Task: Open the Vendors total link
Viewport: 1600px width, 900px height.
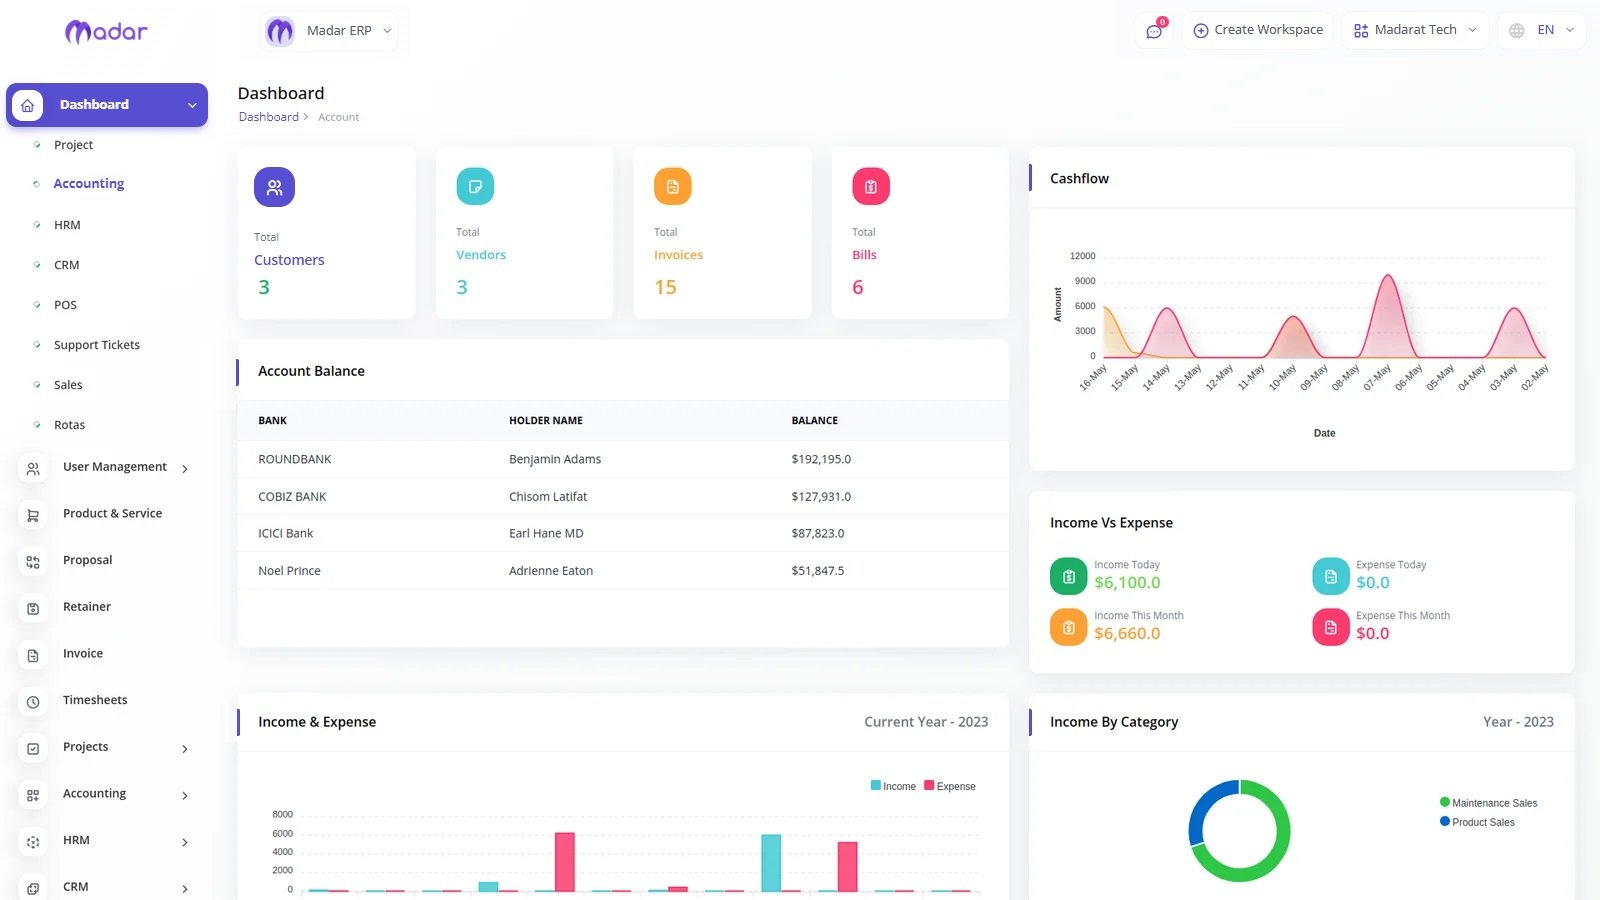Action: (x=481, y=255)
